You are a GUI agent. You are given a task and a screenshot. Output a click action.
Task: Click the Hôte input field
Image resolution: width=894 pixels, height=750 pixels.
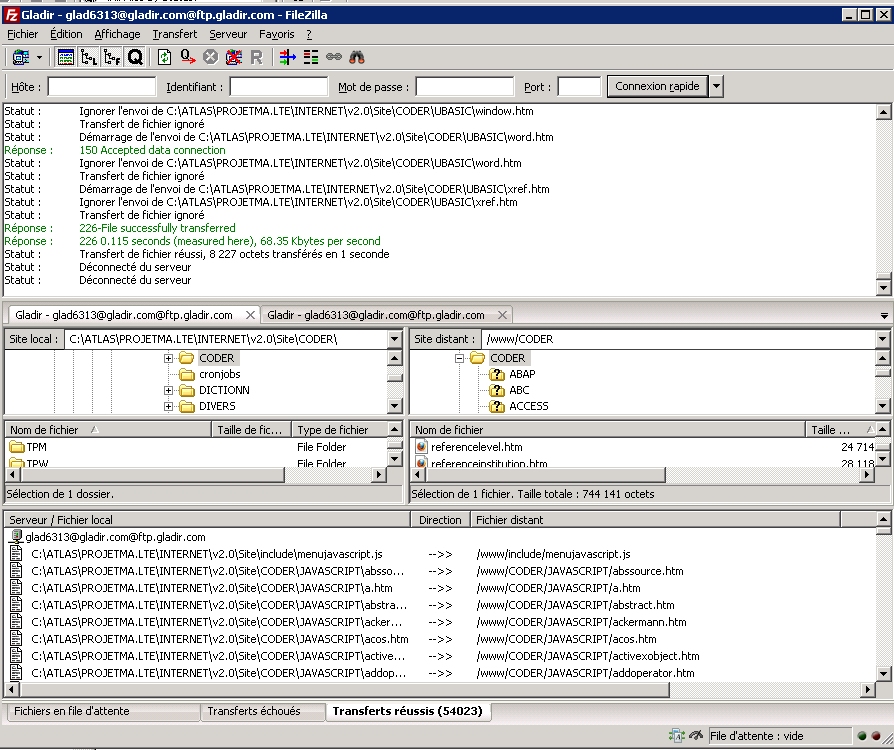tap(102, 87)
